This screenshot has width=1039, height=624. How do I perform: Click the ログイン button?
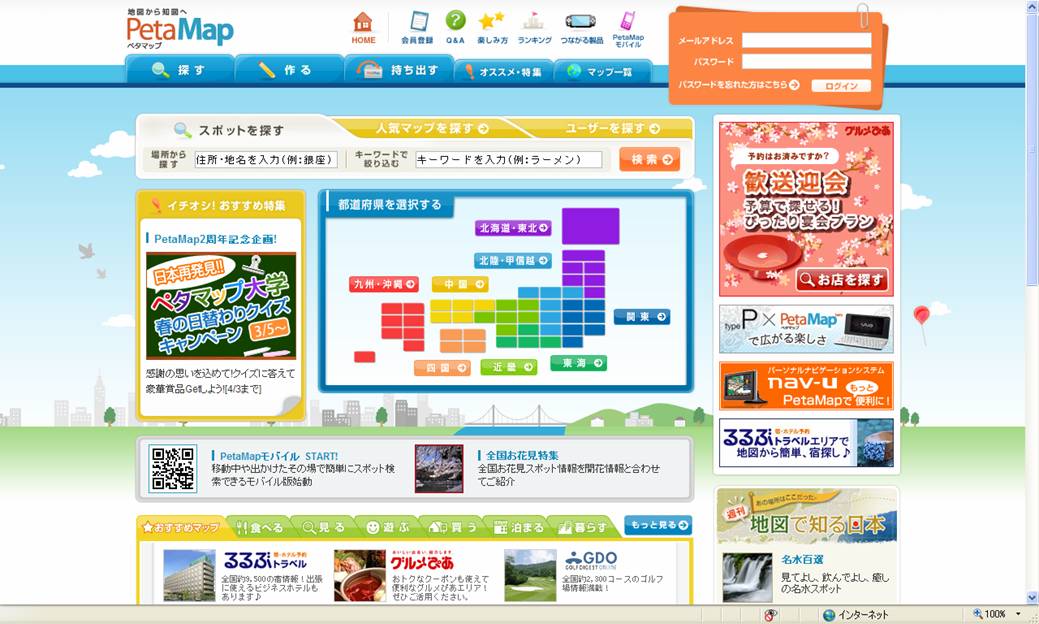[841, 85]
